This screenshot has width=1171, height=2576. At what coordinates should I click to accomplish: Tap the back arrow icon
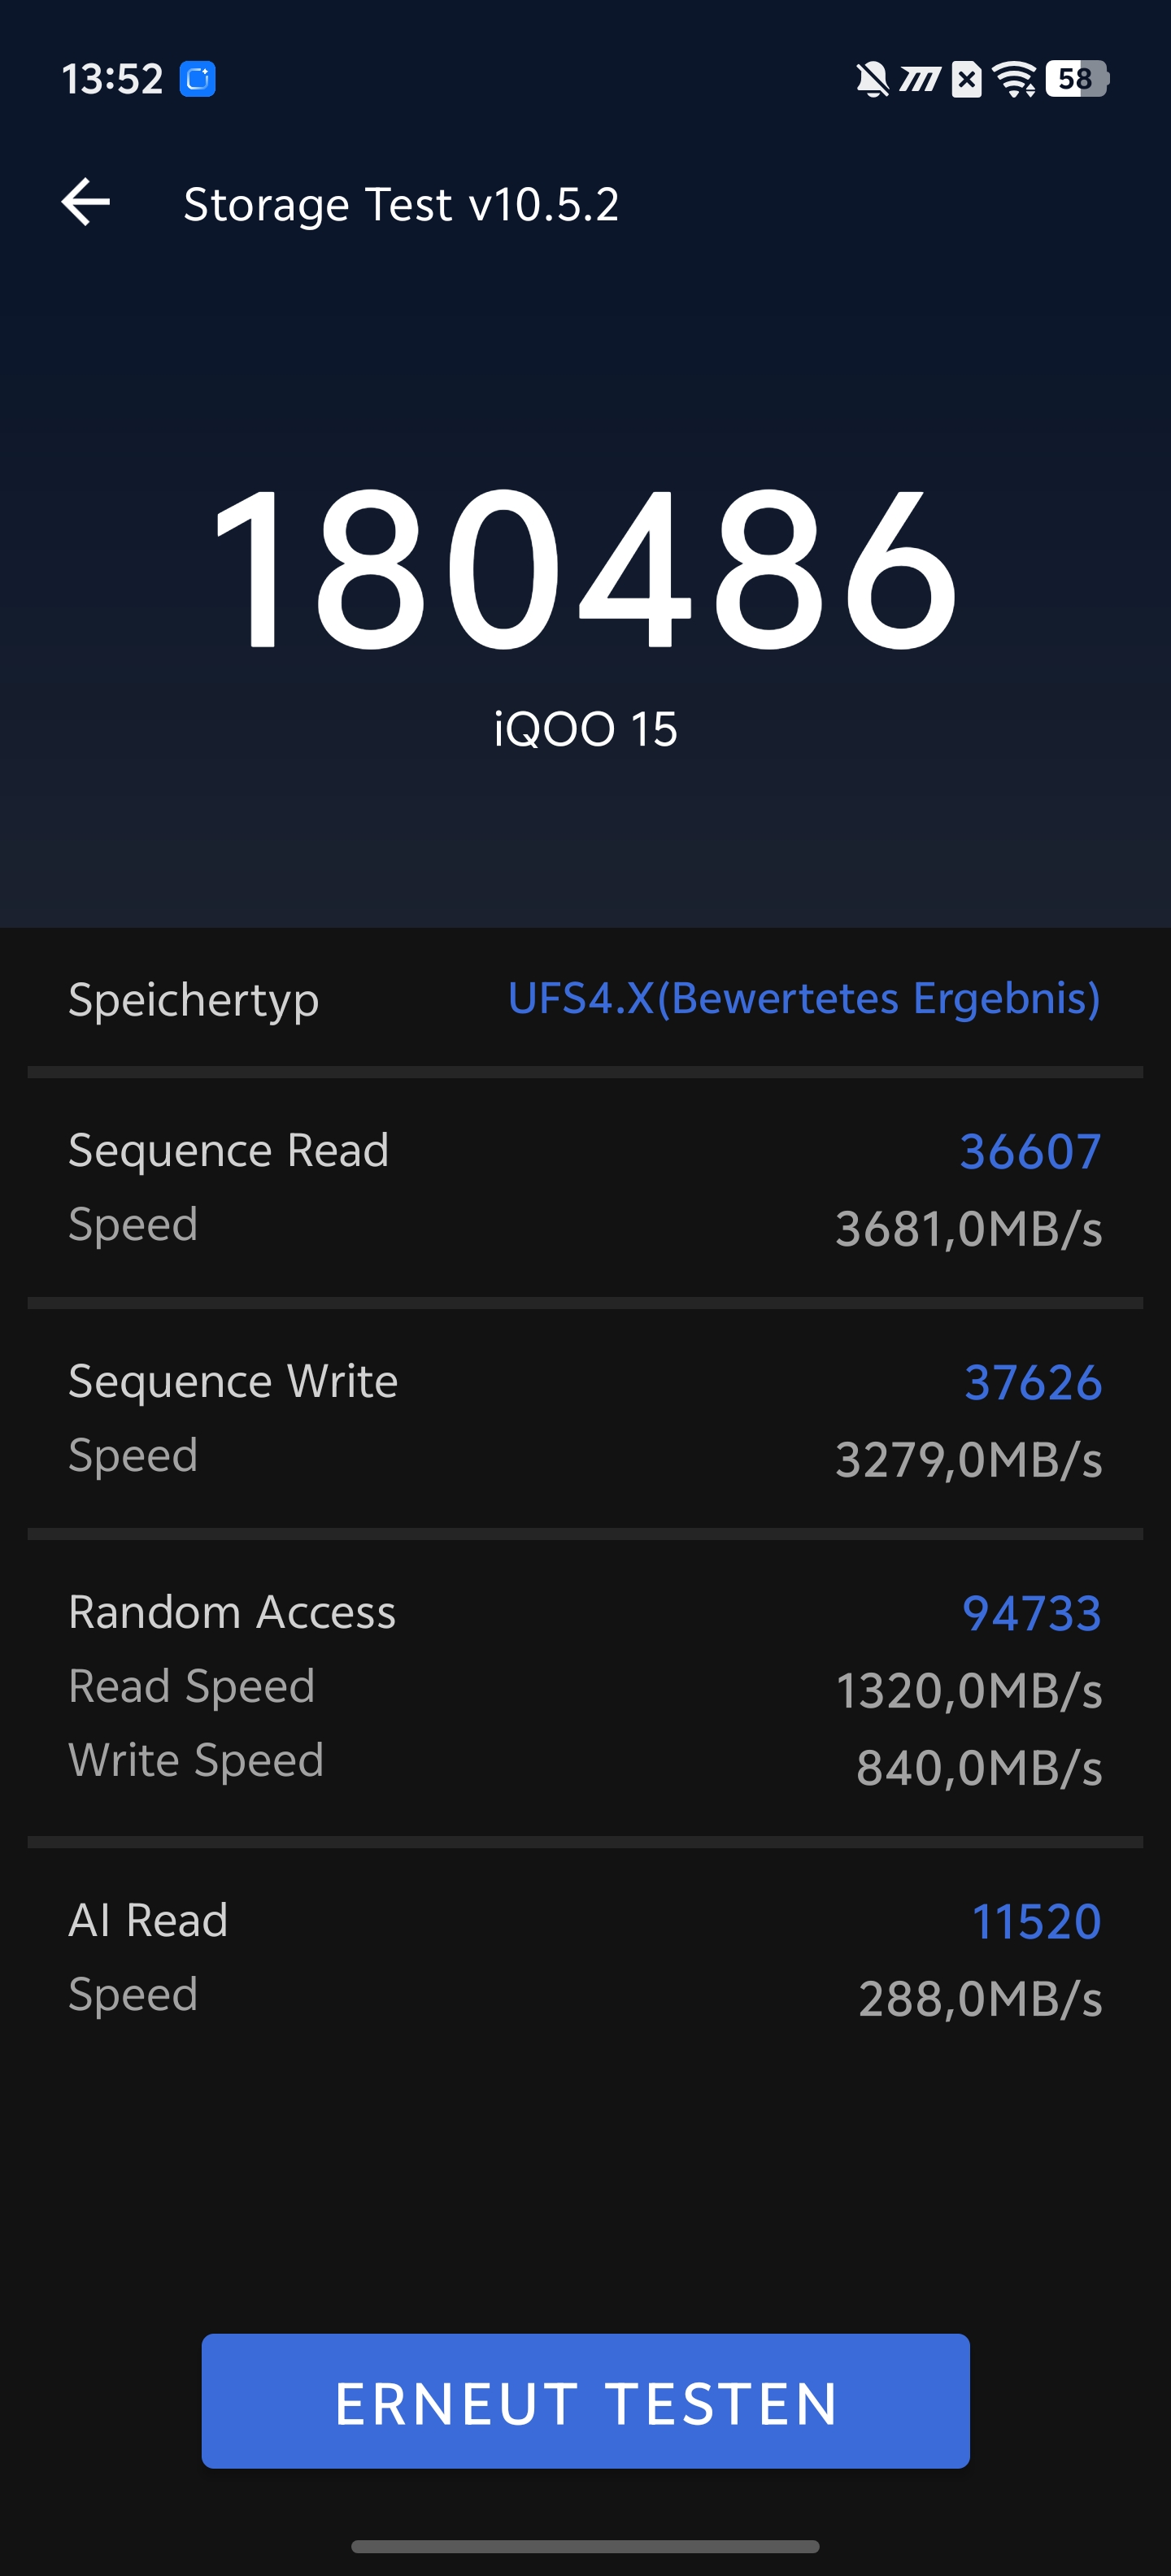86,203
